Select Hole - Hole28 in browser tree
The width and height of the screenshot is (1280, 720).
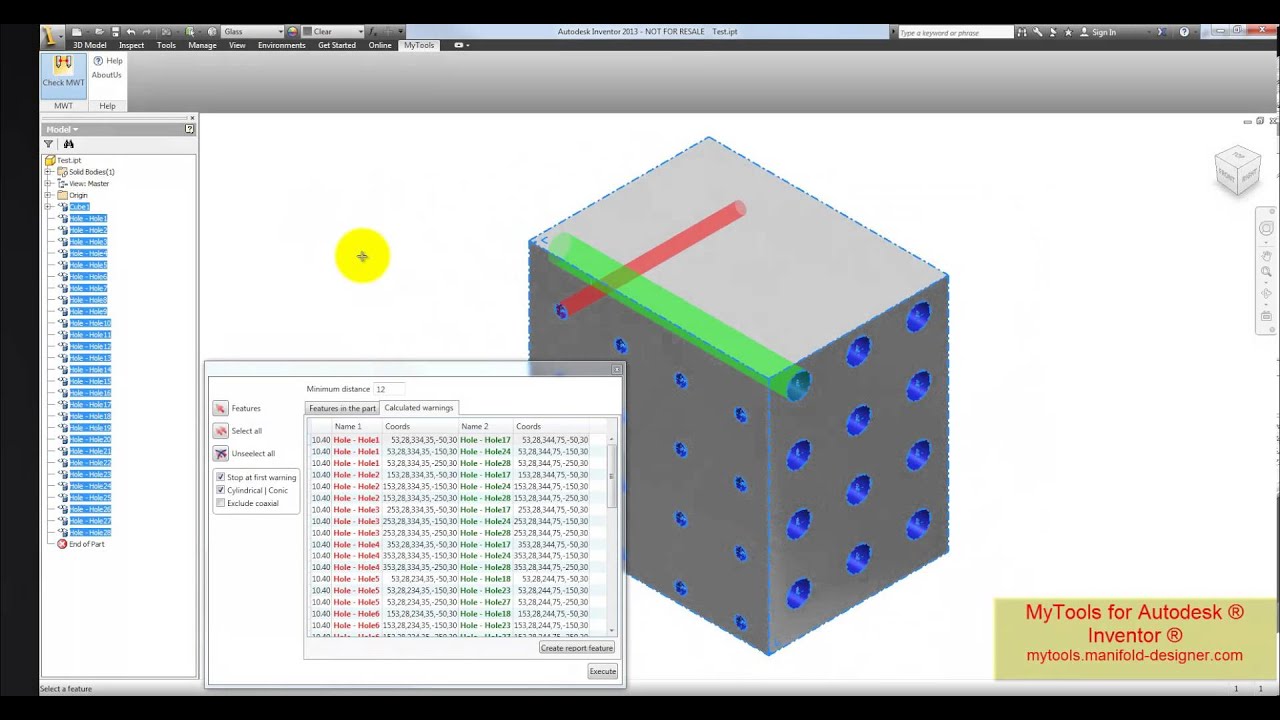pos(90,532)
